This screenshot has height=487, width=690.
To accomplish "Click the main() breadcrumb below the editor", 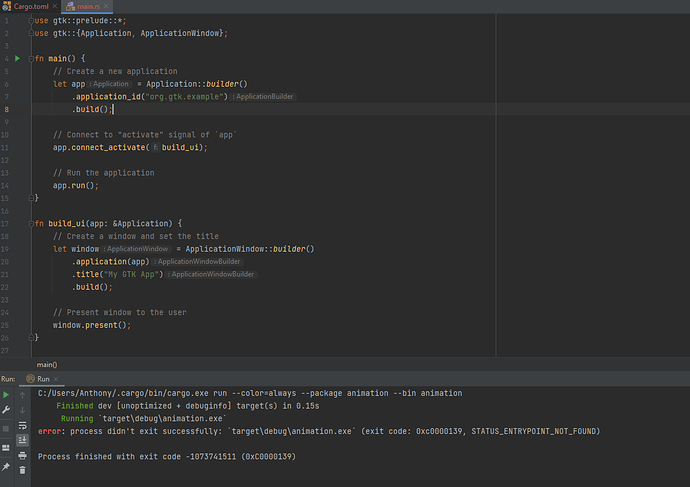I will tap(47, 365).
